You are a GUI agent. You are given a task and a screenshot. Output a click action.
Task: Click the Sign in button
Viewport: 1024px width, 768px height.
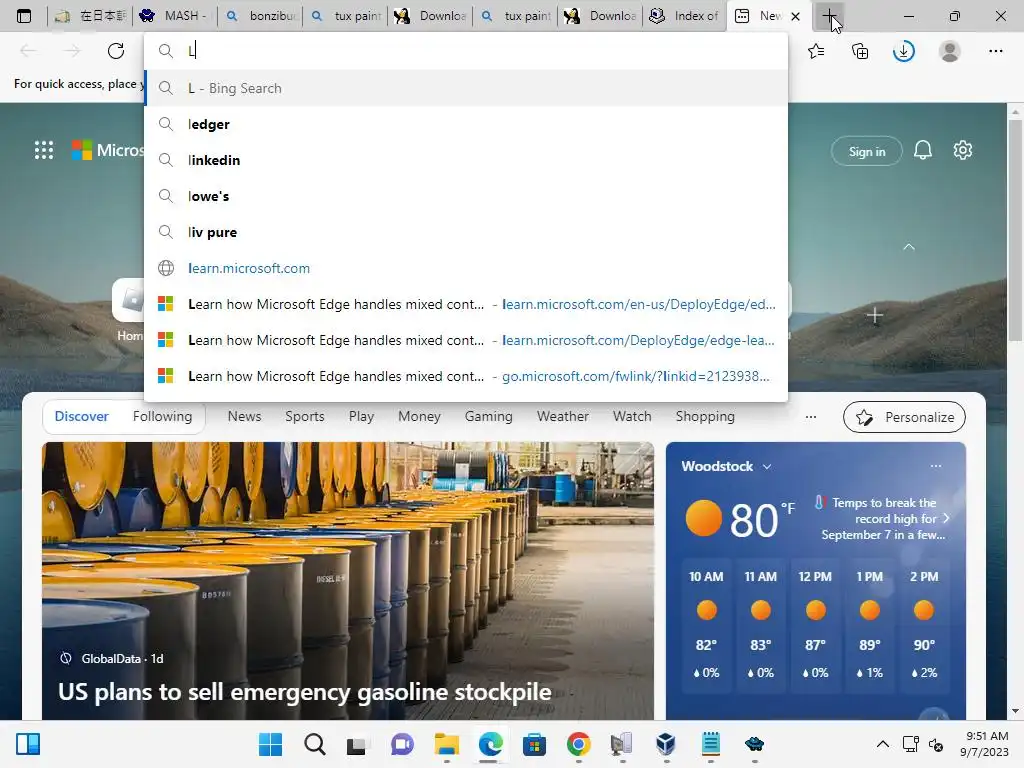click(x=867, y=152)
